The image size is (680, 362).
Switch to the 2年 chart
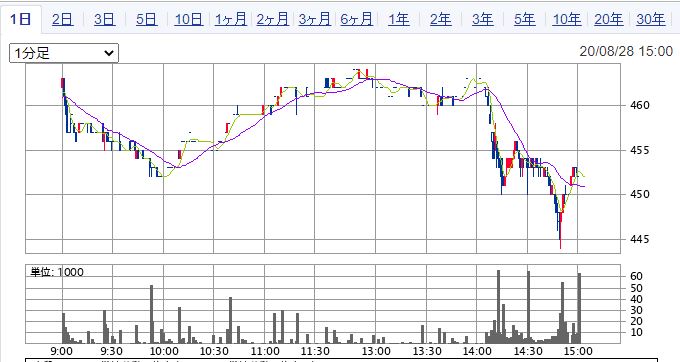441,19
